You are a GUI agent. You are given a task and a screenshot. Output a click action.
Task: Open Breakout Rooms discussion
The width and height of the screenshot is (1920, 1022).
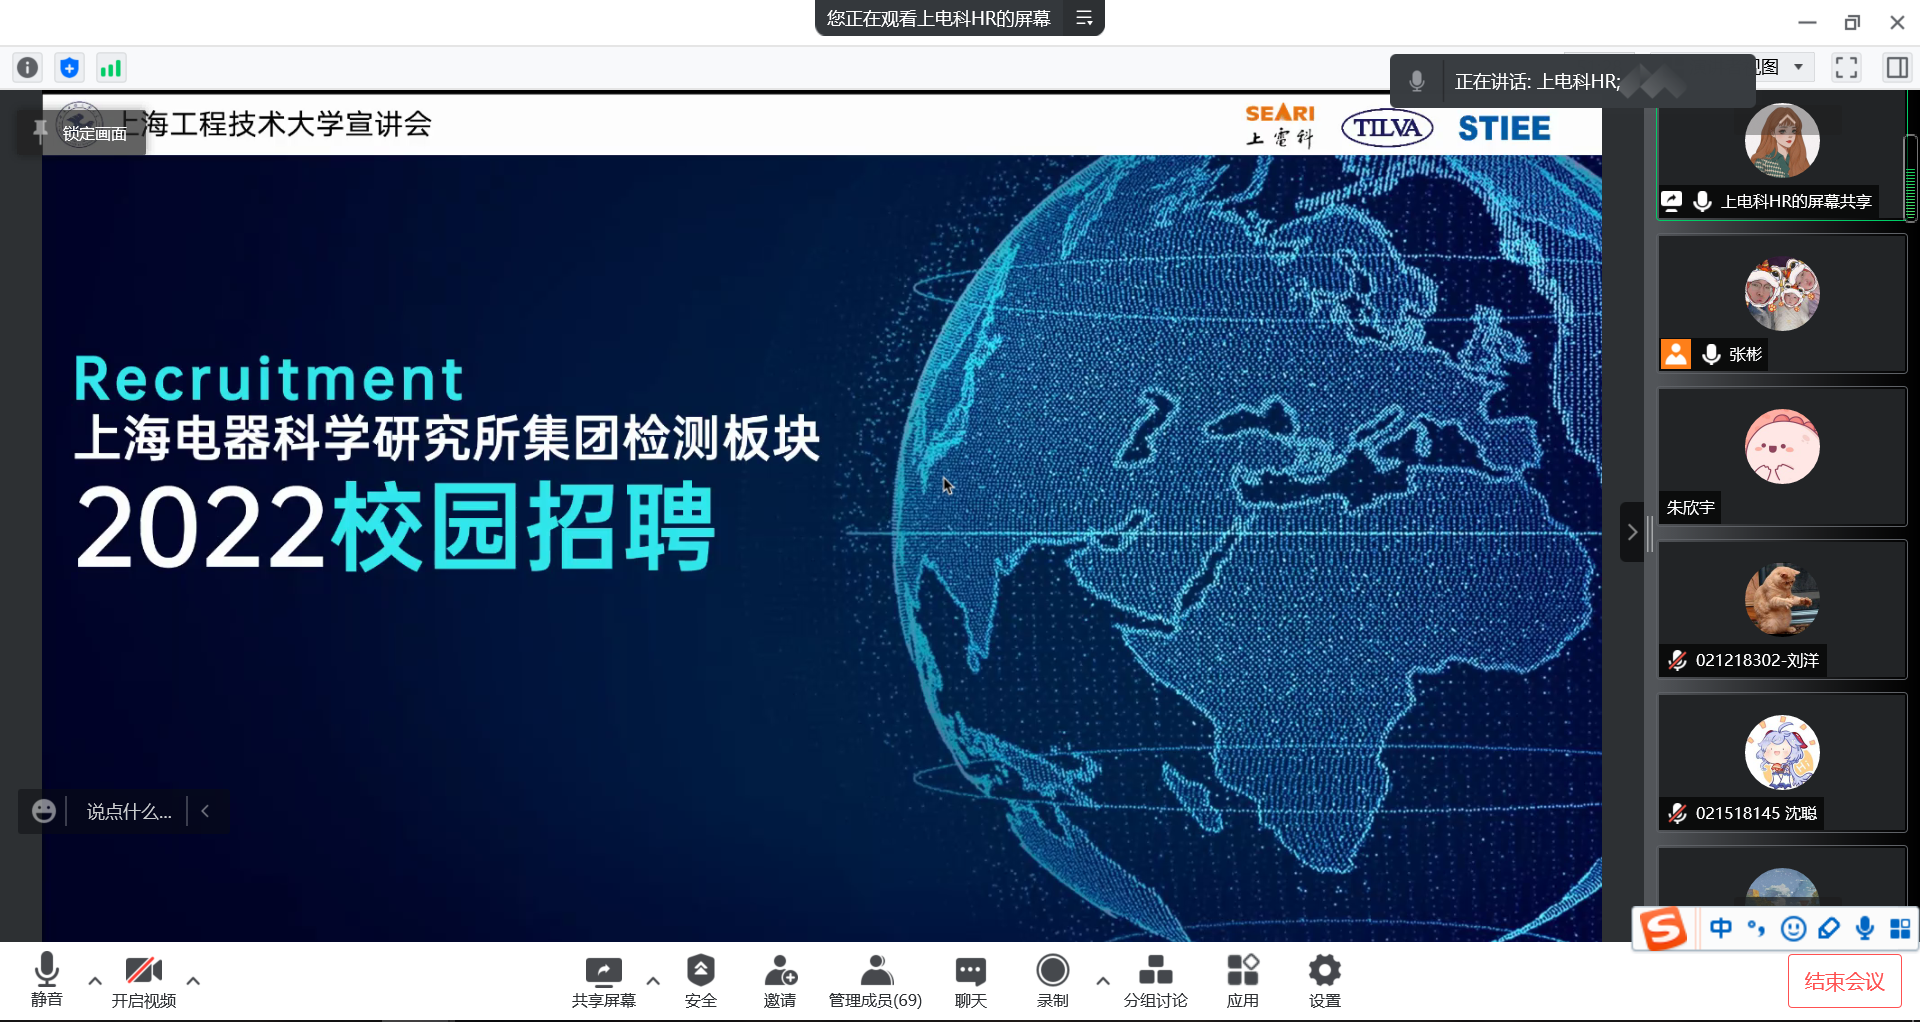1155,980
